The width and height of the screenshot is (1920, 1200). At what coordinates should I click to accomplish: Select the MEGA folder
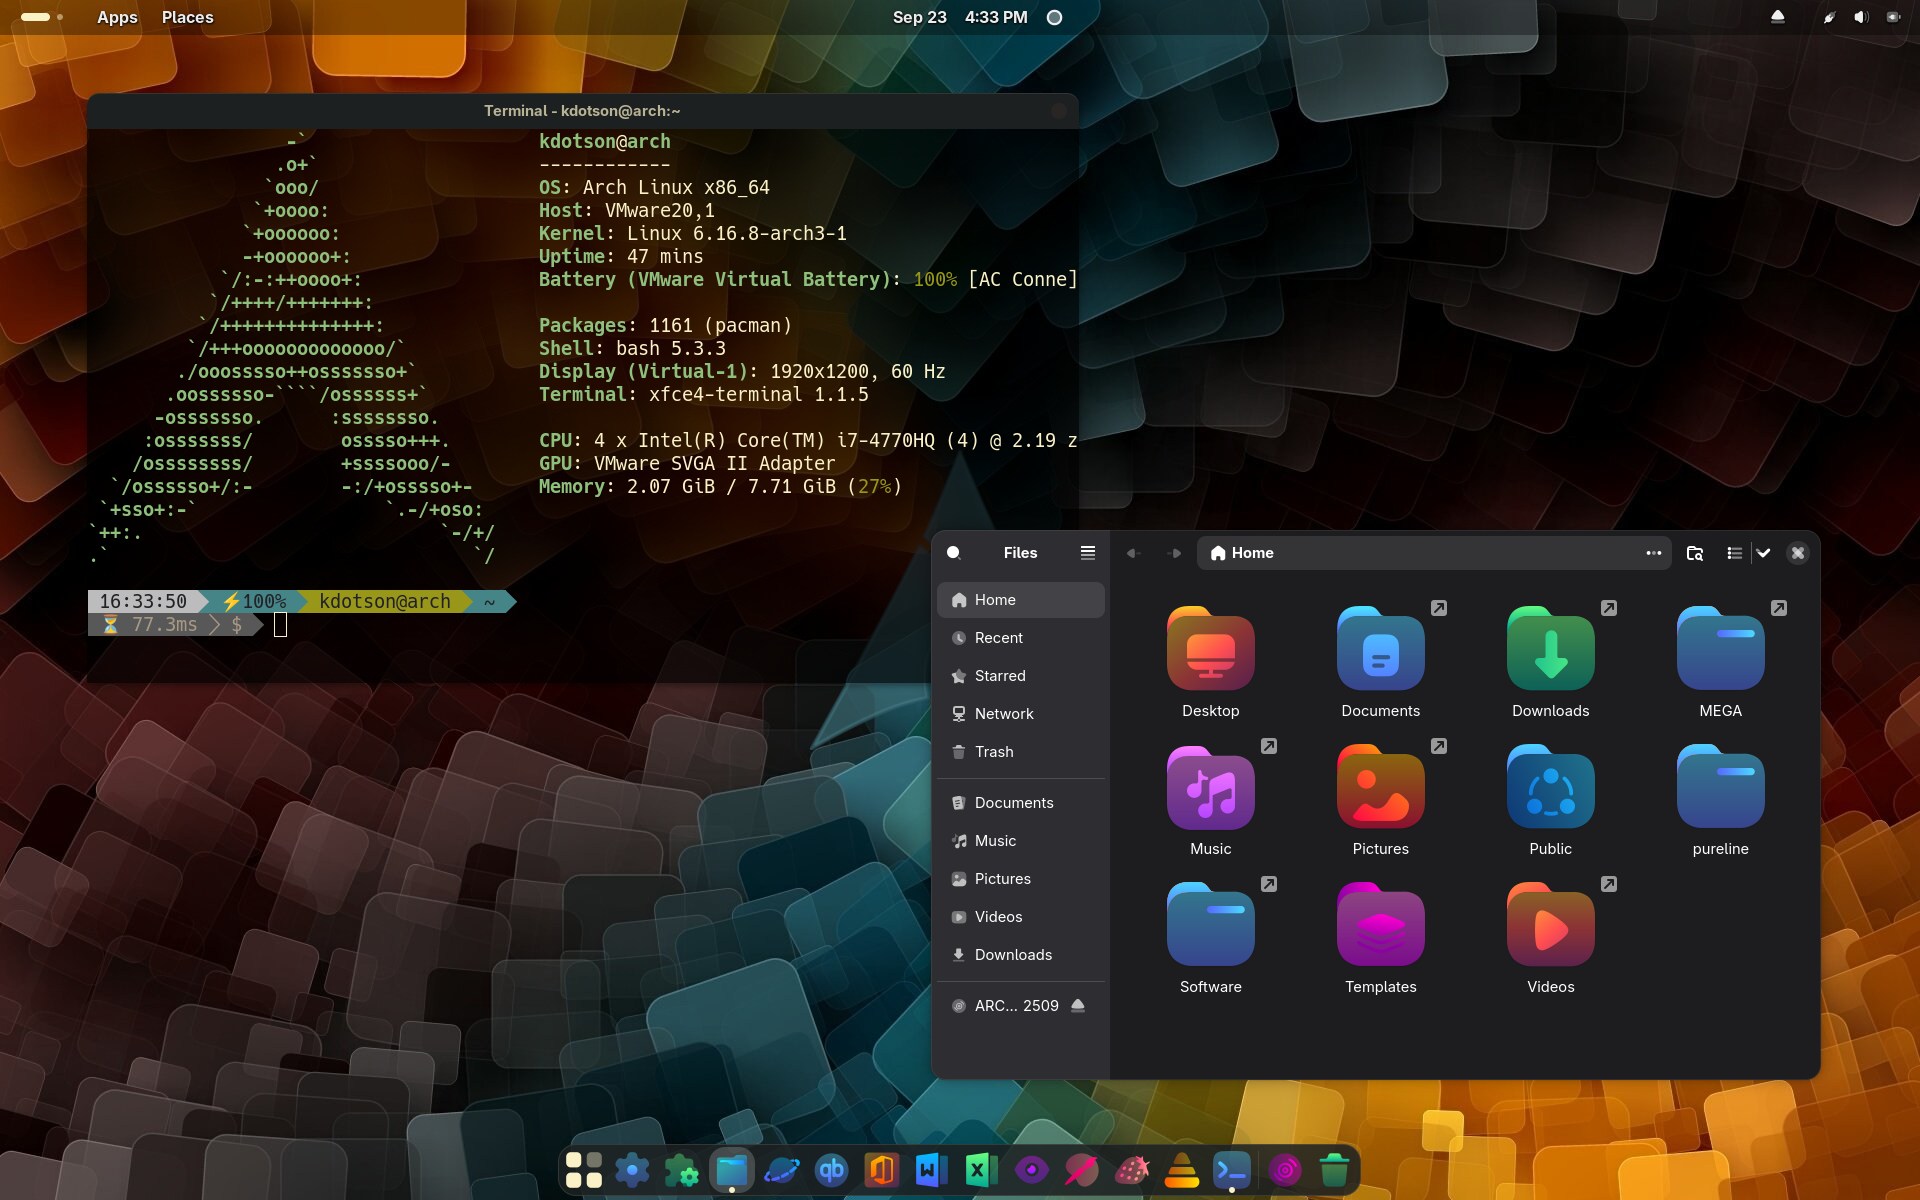click(1721, 649)
